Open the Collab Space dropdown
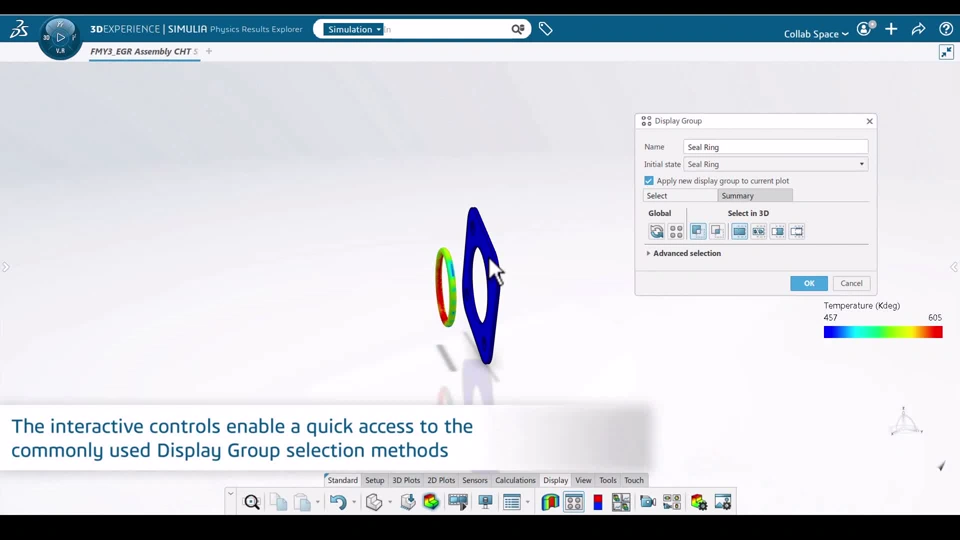The width and height of the screenshot is (960, 540). (x=816, y=34)
